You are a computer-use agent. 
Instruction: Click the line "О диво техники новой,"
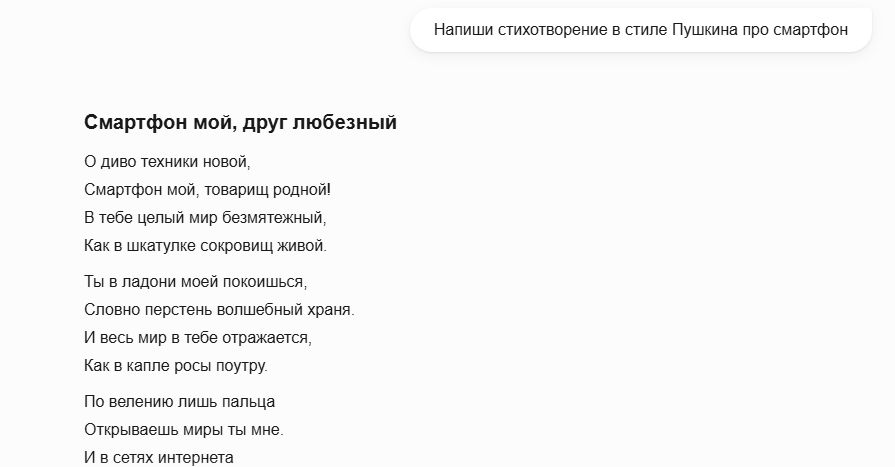point(167,160)
